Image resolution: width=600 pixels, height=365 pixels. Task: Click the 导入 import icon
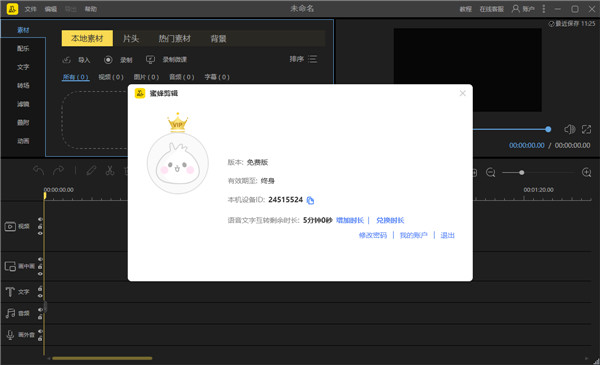click(67, 60)
